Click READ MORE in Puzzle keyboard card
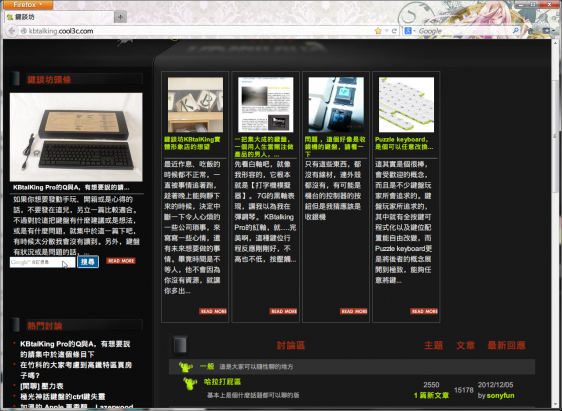 coord(424,311)
